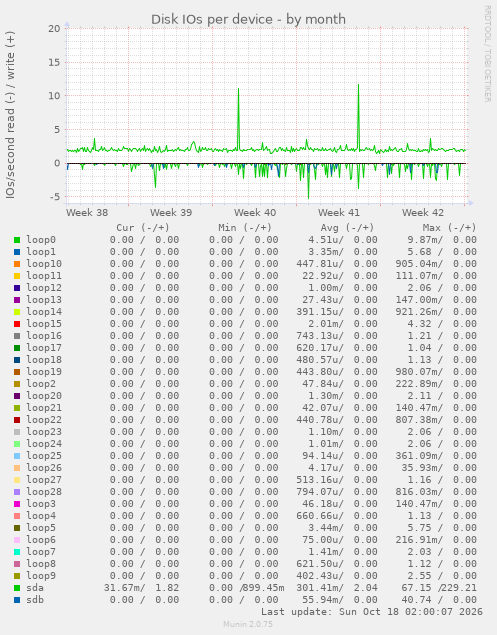
Task: Click the y-axis label 'IOs/second read (-) / write (+)'
Action: pyautogui.click(x=10, y=115)
